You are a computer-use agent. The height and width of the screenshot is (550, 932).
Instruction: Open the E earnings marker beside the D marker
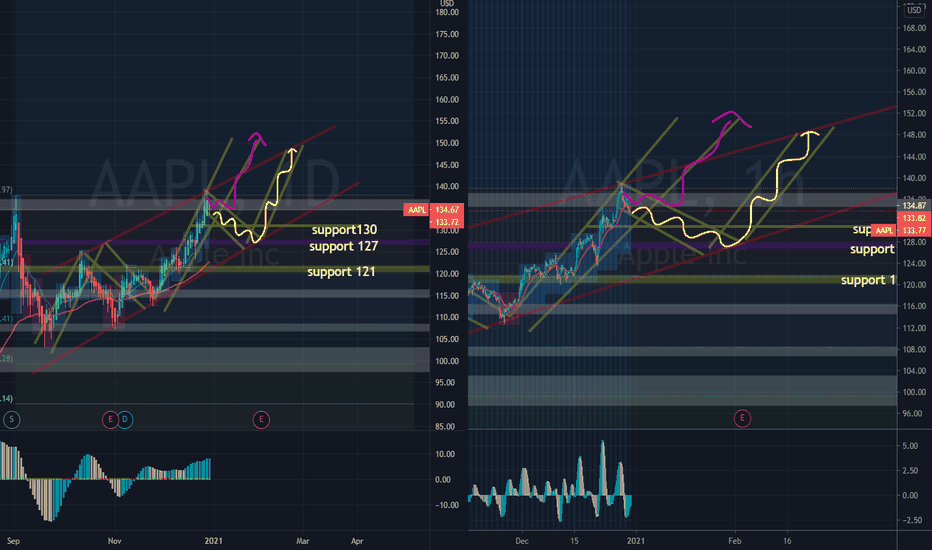[x=110, y=420]
